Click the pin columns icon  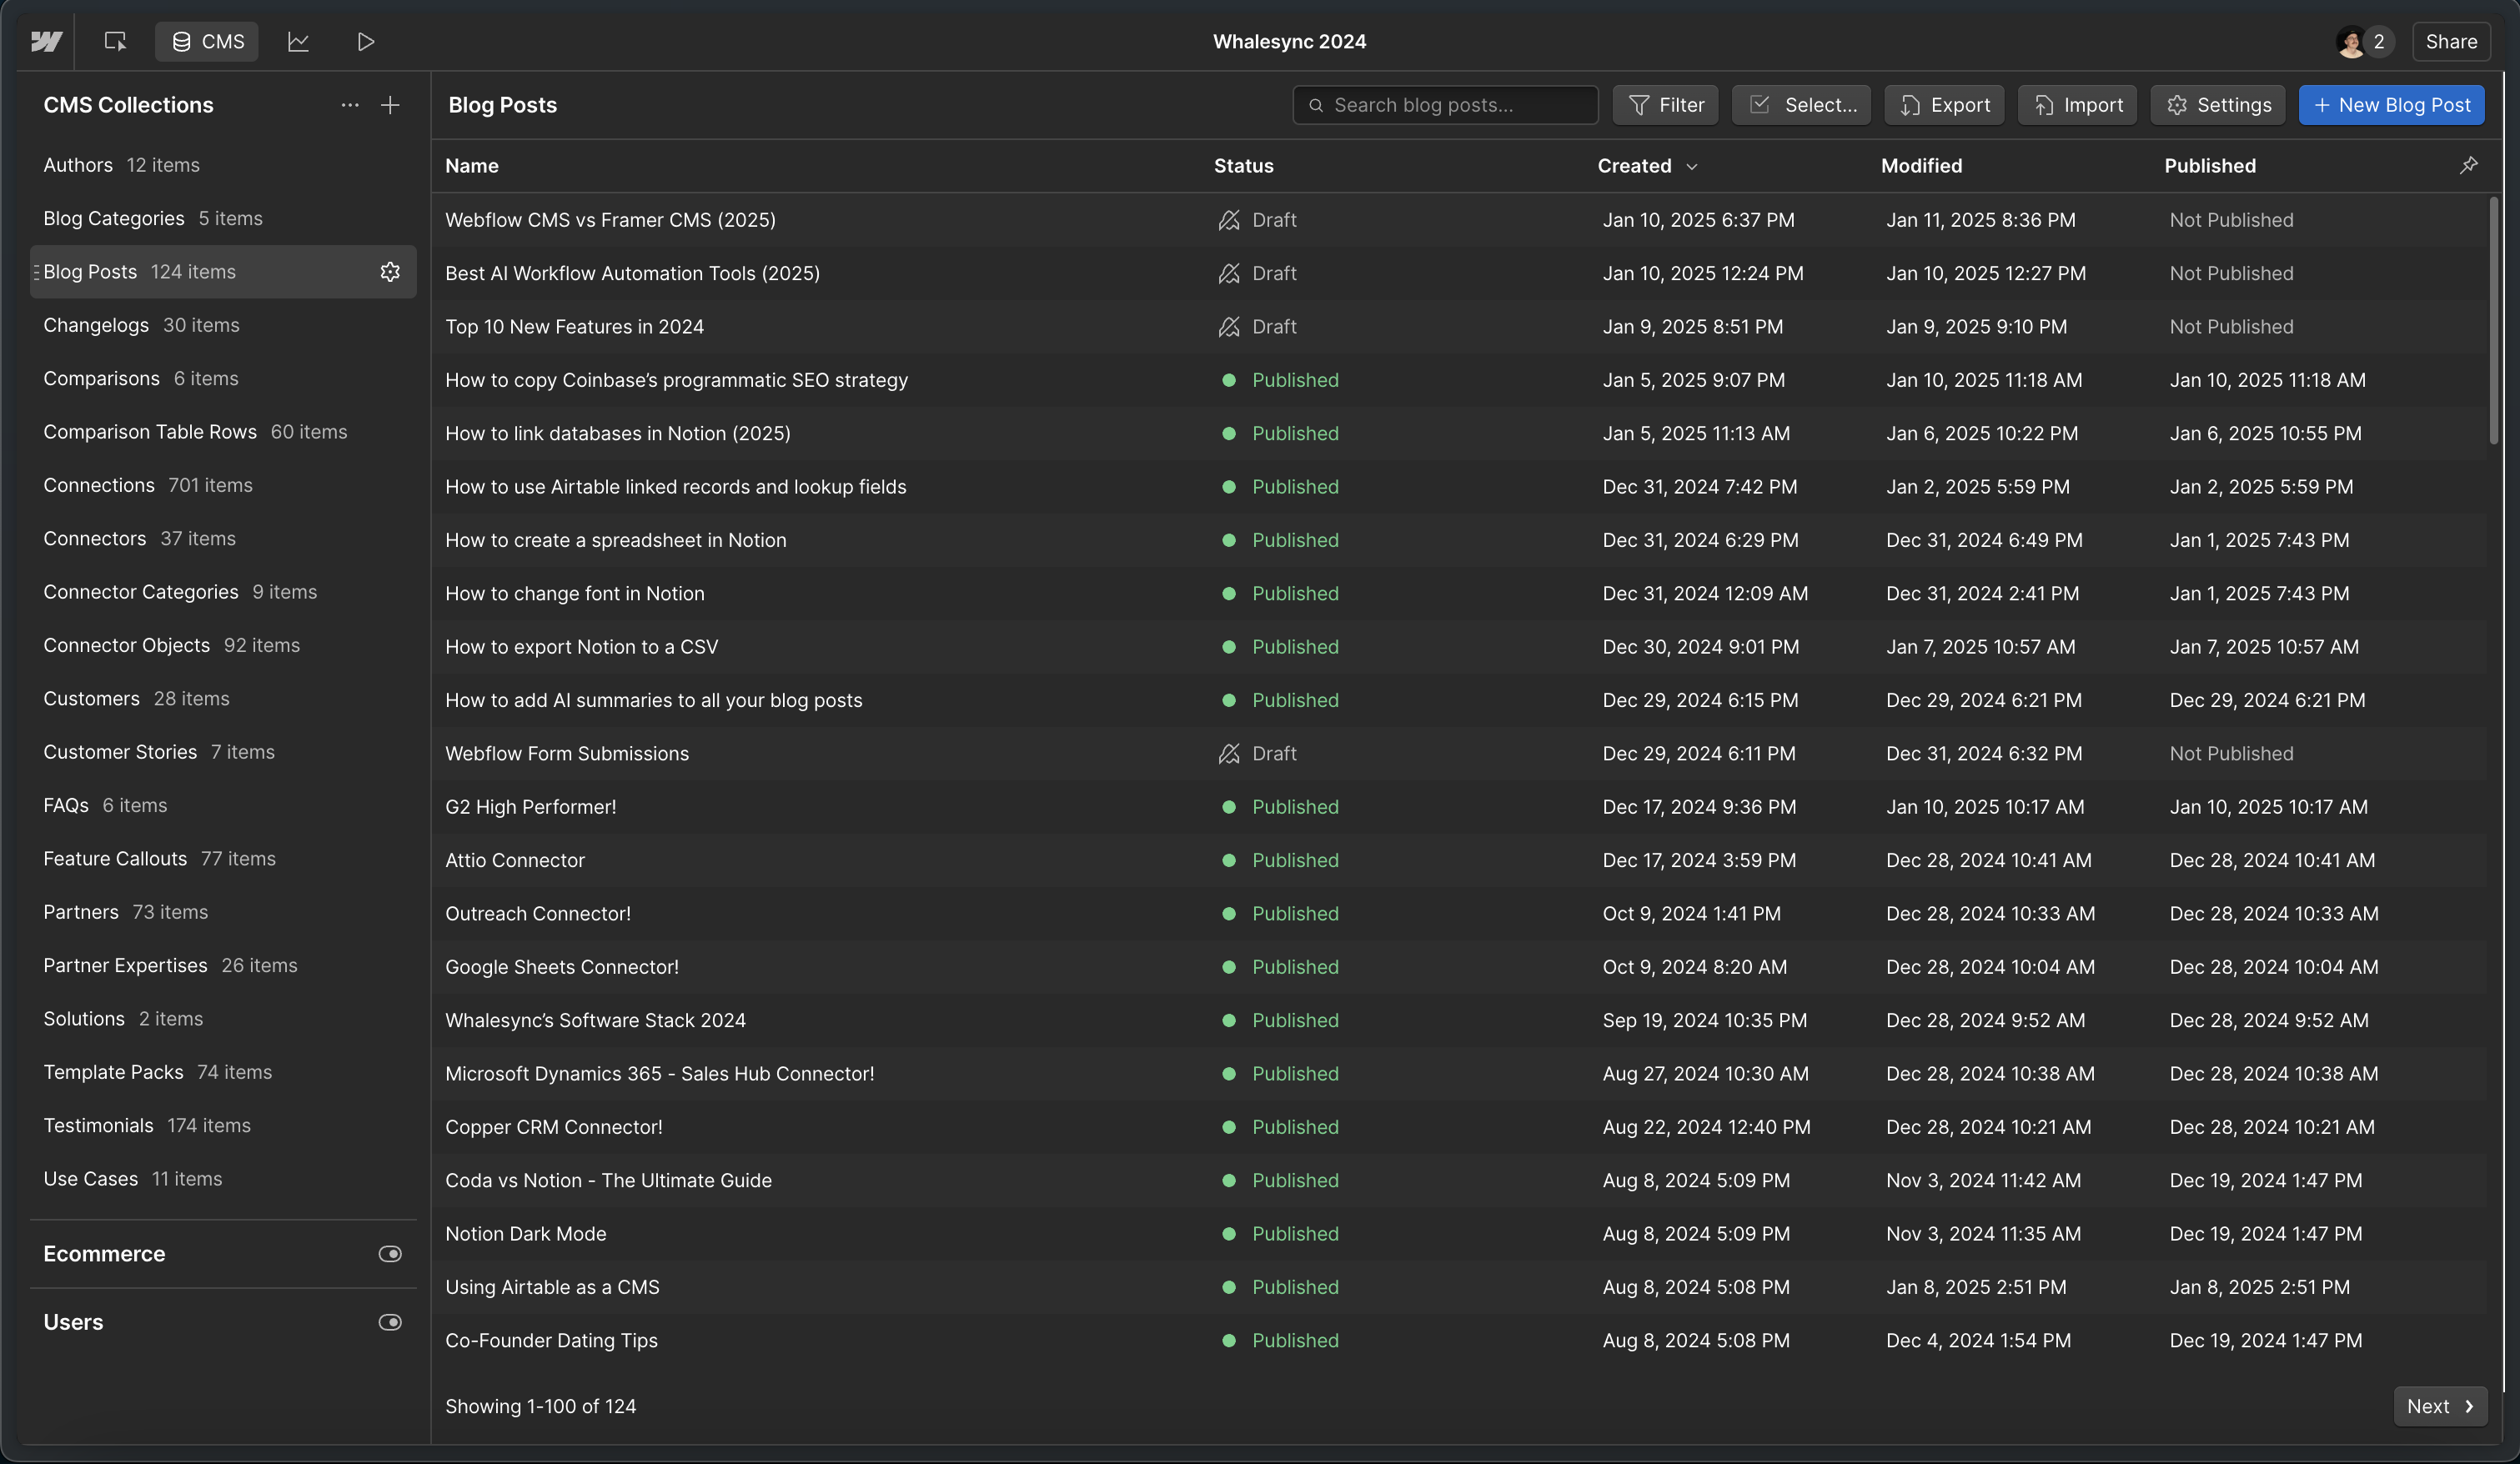pyautogui.click(x=2468, y=165)
